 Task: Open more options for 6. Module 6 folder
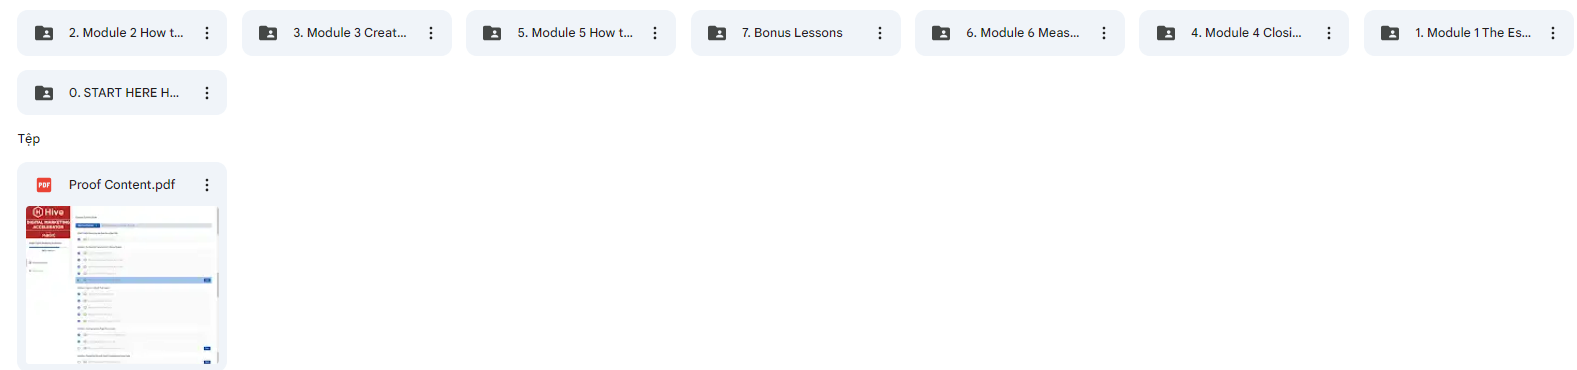tap(1104, 33)
